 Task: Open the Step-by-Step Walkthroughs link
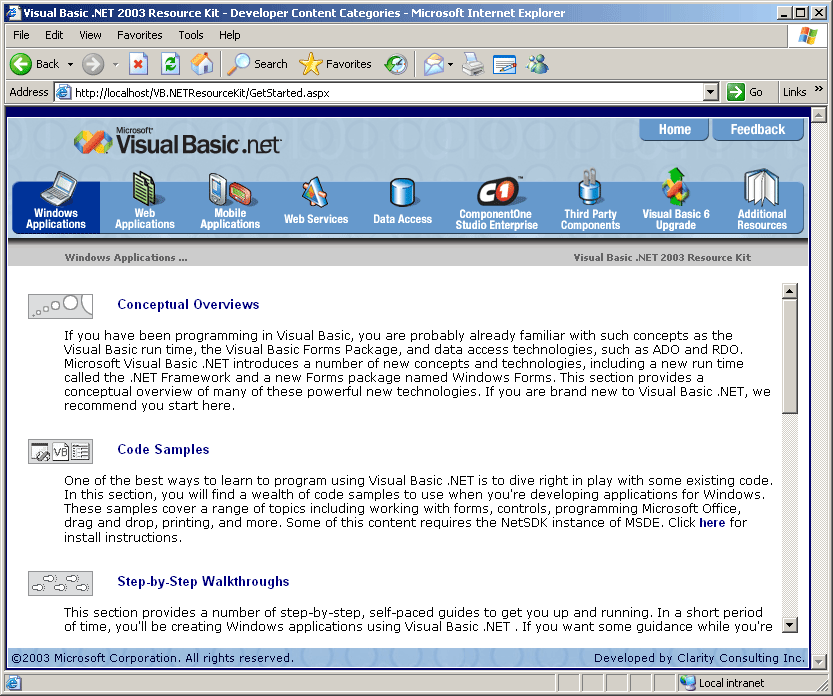click(203, 582)
